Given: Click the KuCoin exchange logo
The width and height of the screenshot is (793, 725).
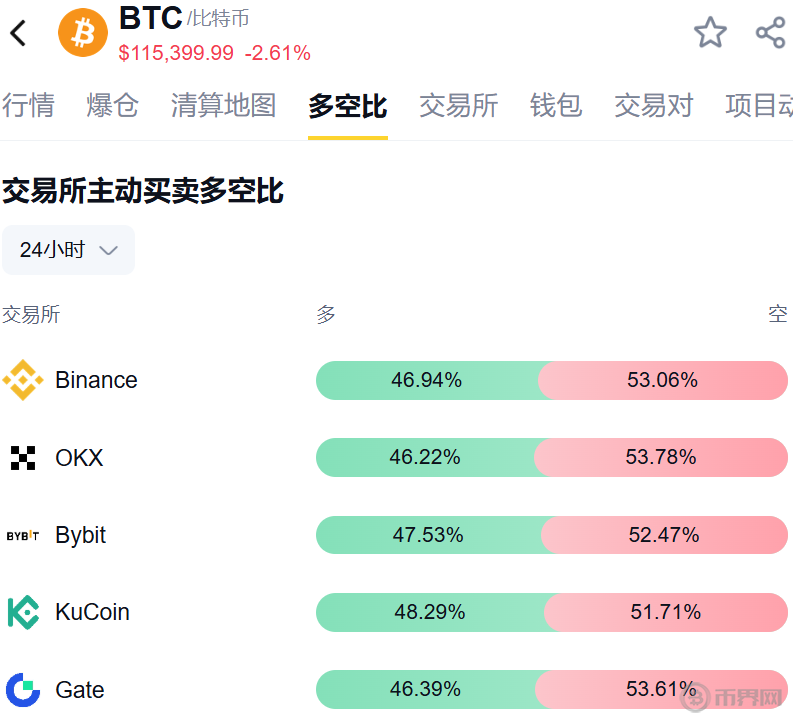Looking at the screenshot, I should pyautogui.click(x=23, y=612).
